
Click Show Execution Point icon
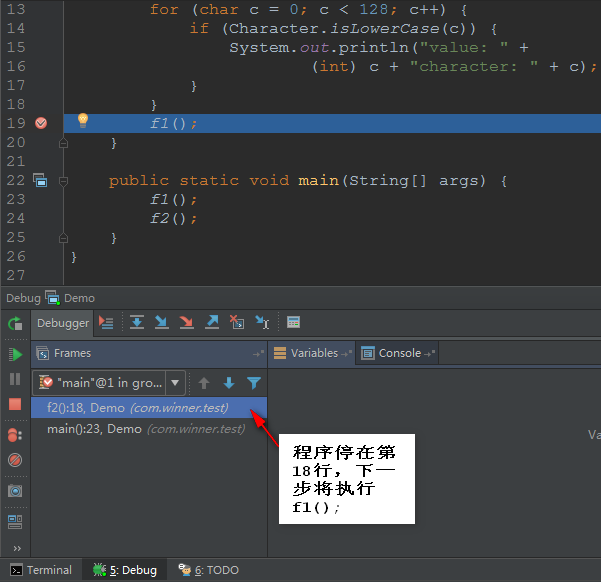coord(106,322)
